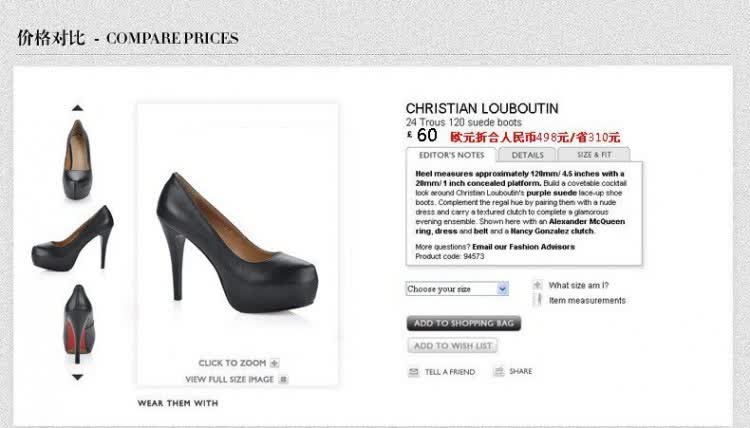The image size is (750, 428).
Task: Click the Item measurements link
Action: (x=587, y=300)
